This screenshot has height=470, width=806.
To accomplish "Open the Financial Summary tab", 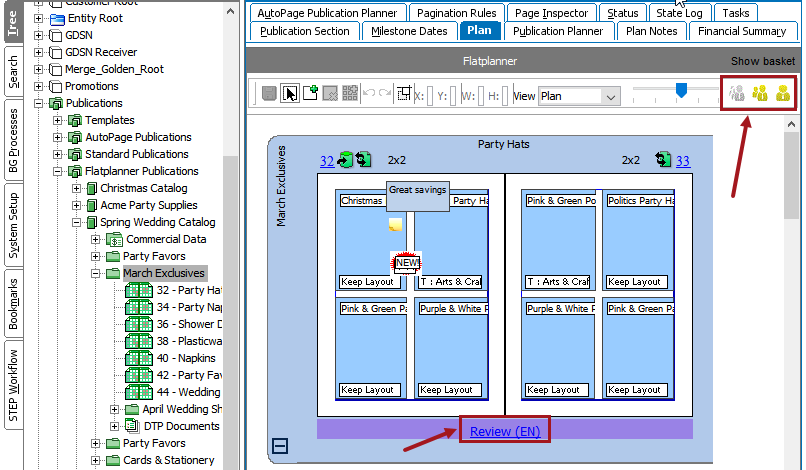I will tap(741, 31).
